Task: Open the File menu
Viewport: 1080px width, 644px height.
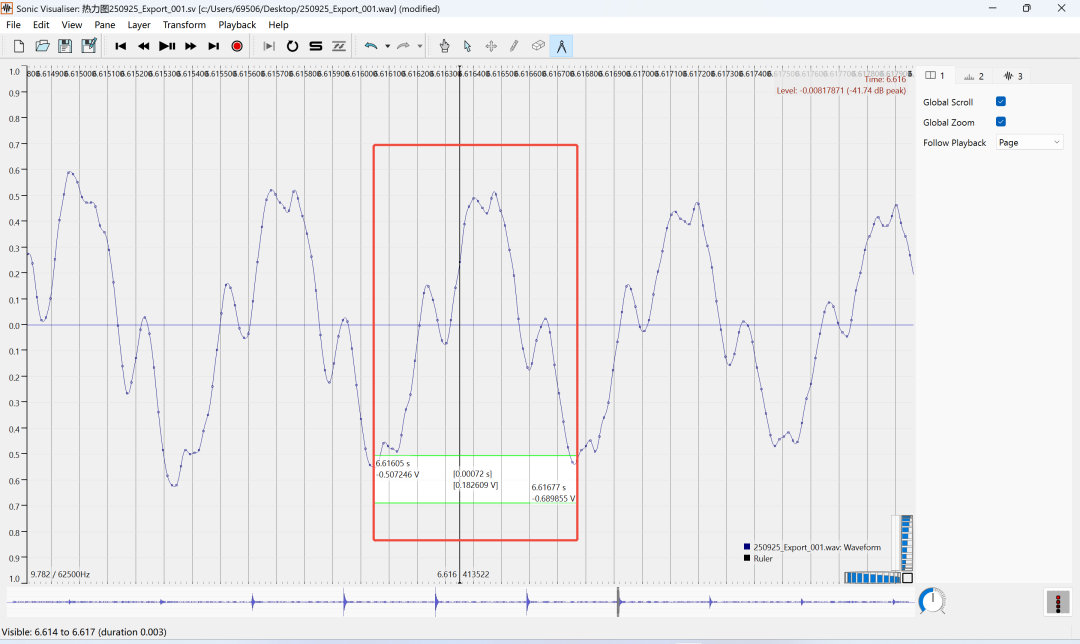Action: click(x=13, y=25)
